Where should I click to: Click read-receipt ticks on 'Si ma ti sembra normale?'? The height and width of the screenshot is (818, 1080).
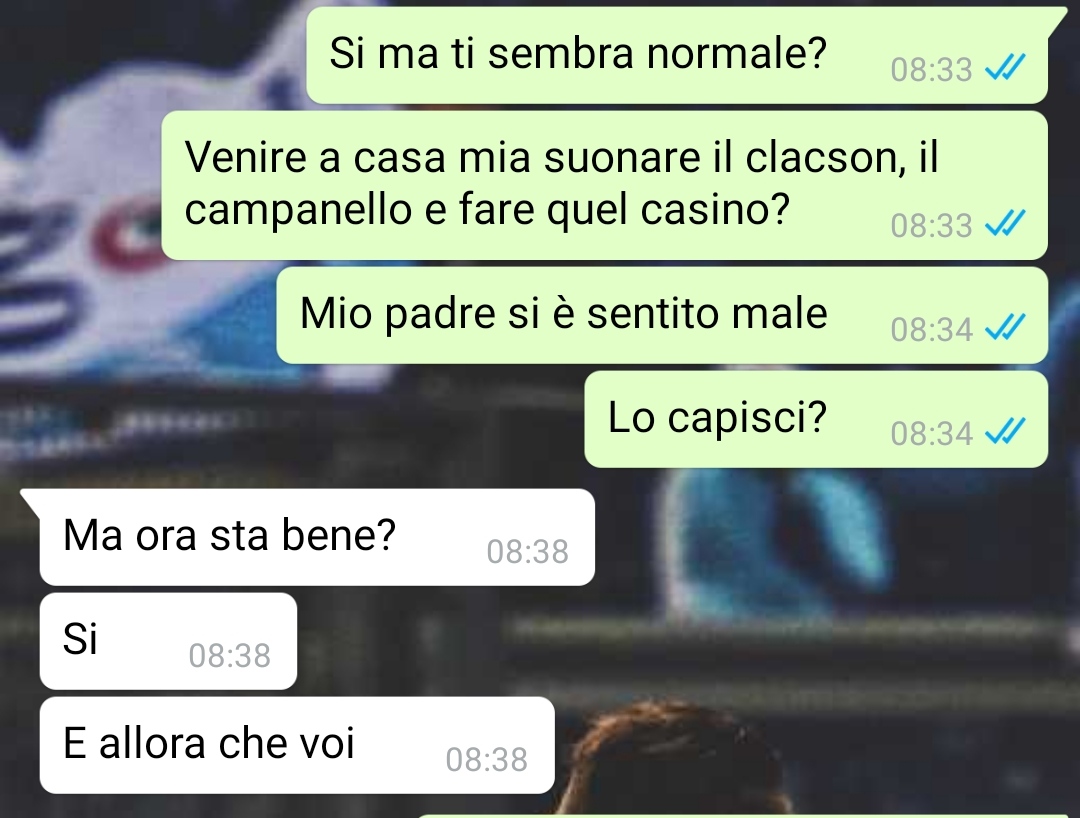[1006, 67]
